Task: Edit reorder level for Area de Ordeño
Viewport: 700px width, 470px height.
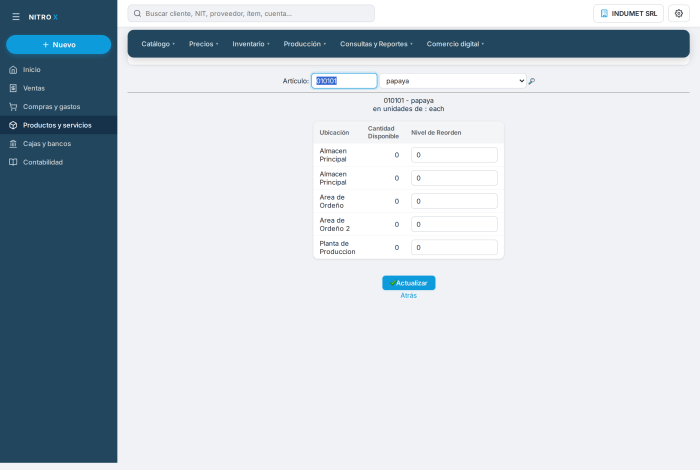Action: click(454, 201)
